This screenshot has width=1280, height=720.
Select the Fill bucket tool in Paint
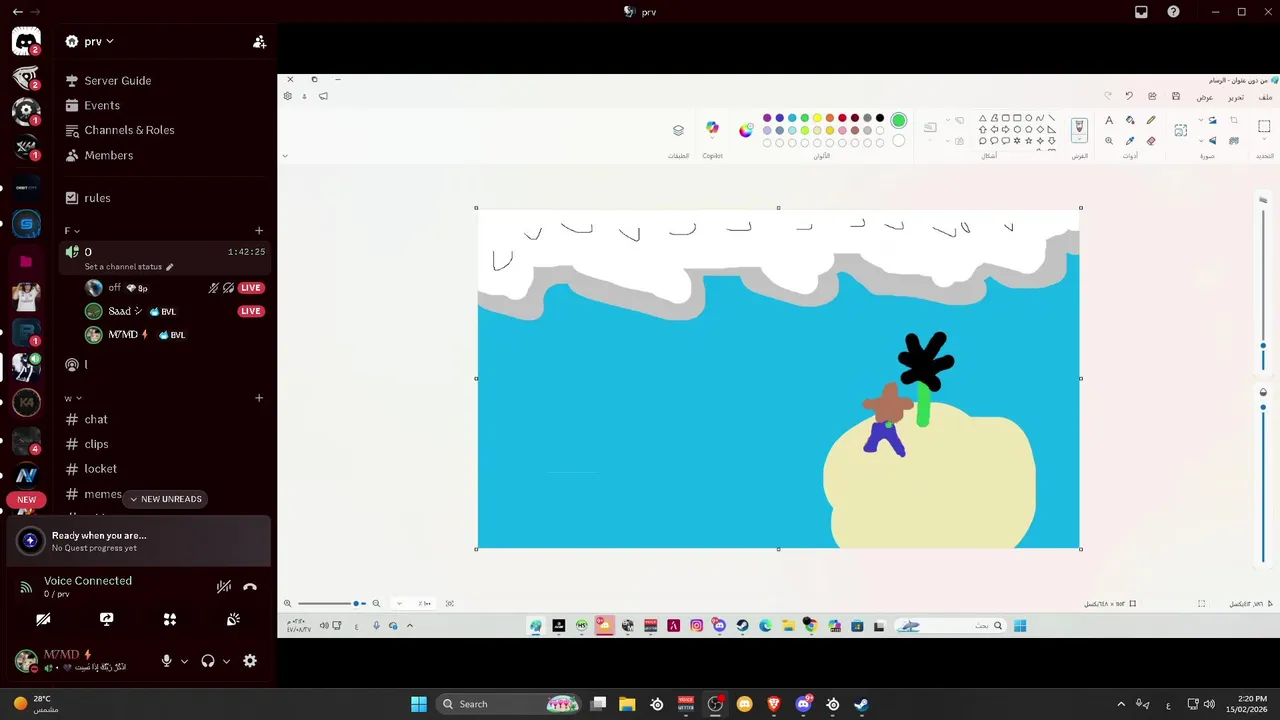[1130, 121]
